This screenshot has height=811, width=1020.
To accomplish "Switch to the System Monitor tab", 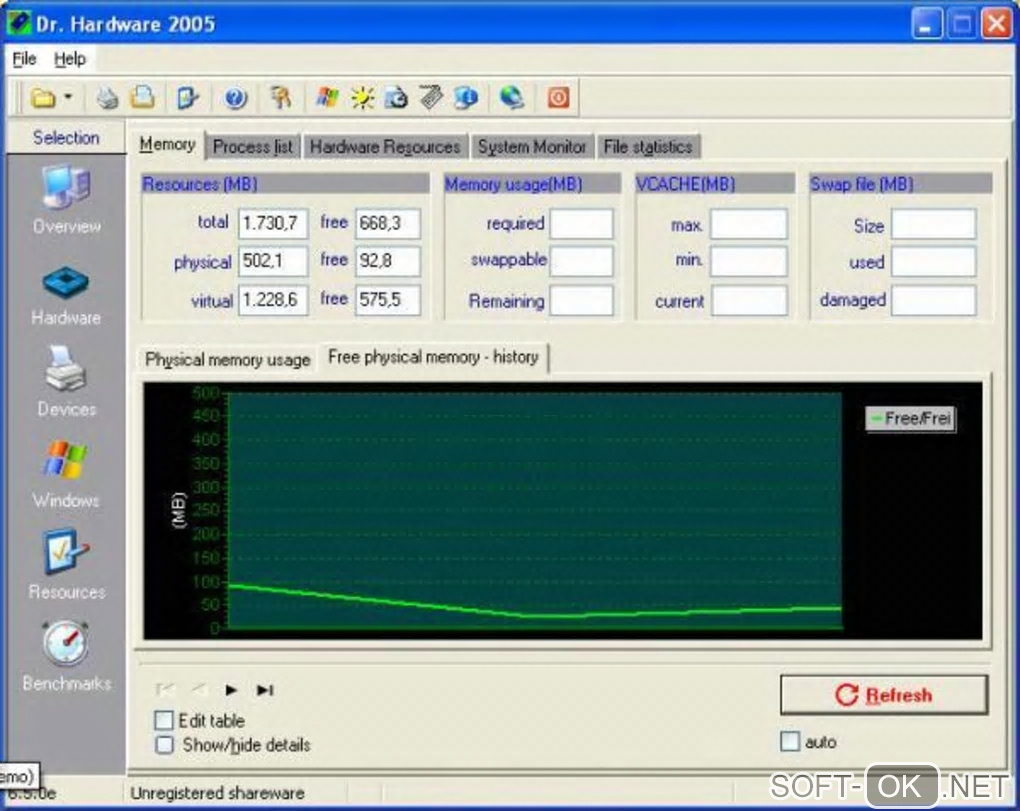I will tap(532, 147).
